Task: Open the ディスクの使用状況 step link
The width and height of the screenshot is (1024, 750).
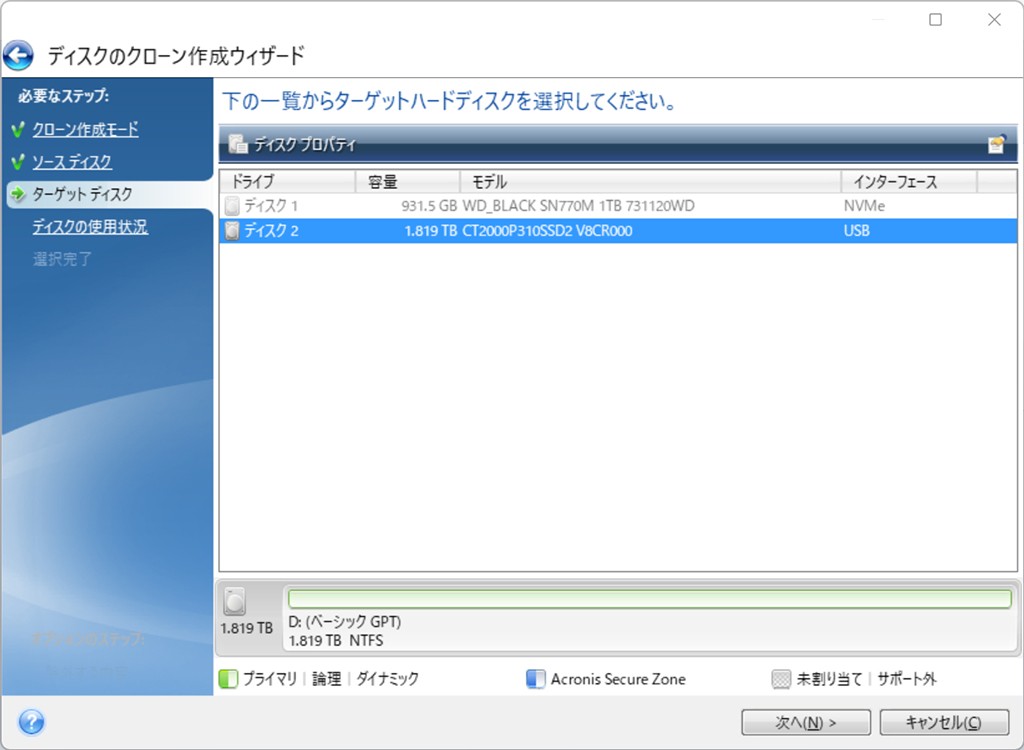Action: [x=90, y=227]
